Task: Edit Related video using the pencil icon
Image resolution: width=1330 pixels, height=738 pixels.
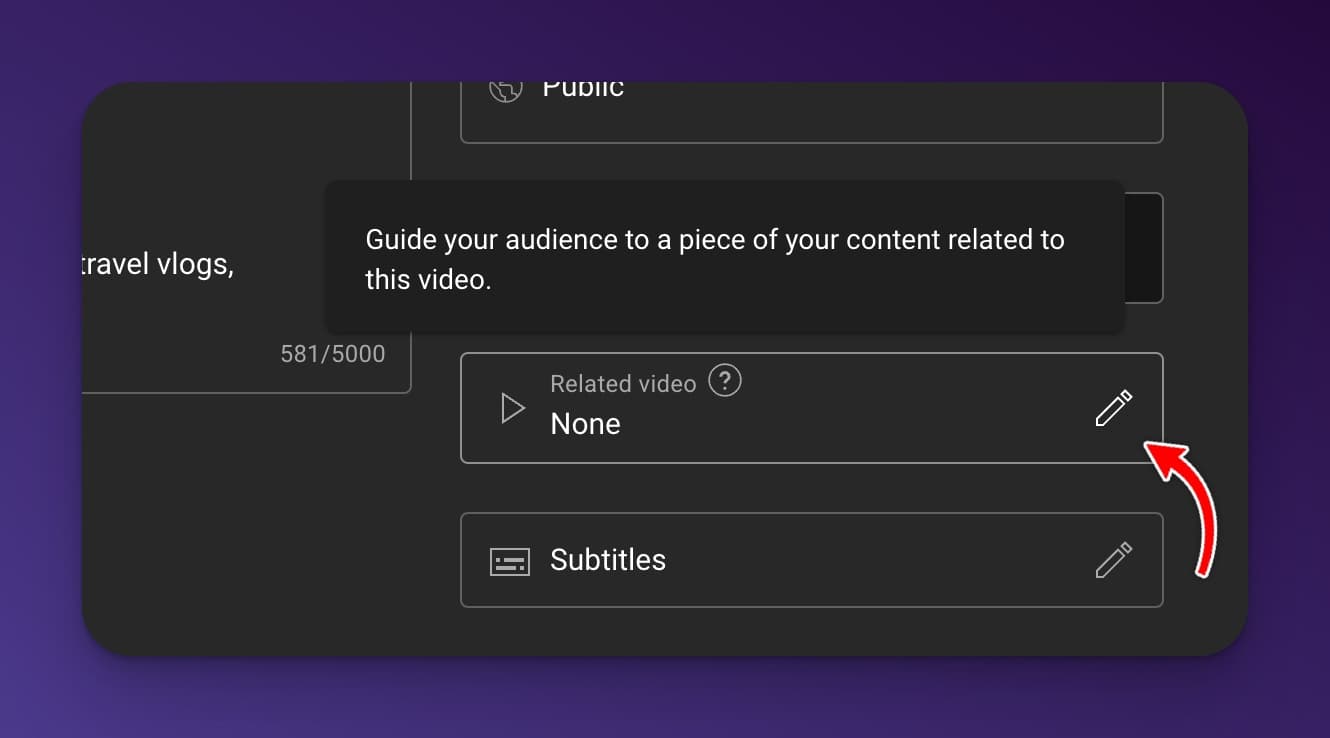Action: 1113,408
